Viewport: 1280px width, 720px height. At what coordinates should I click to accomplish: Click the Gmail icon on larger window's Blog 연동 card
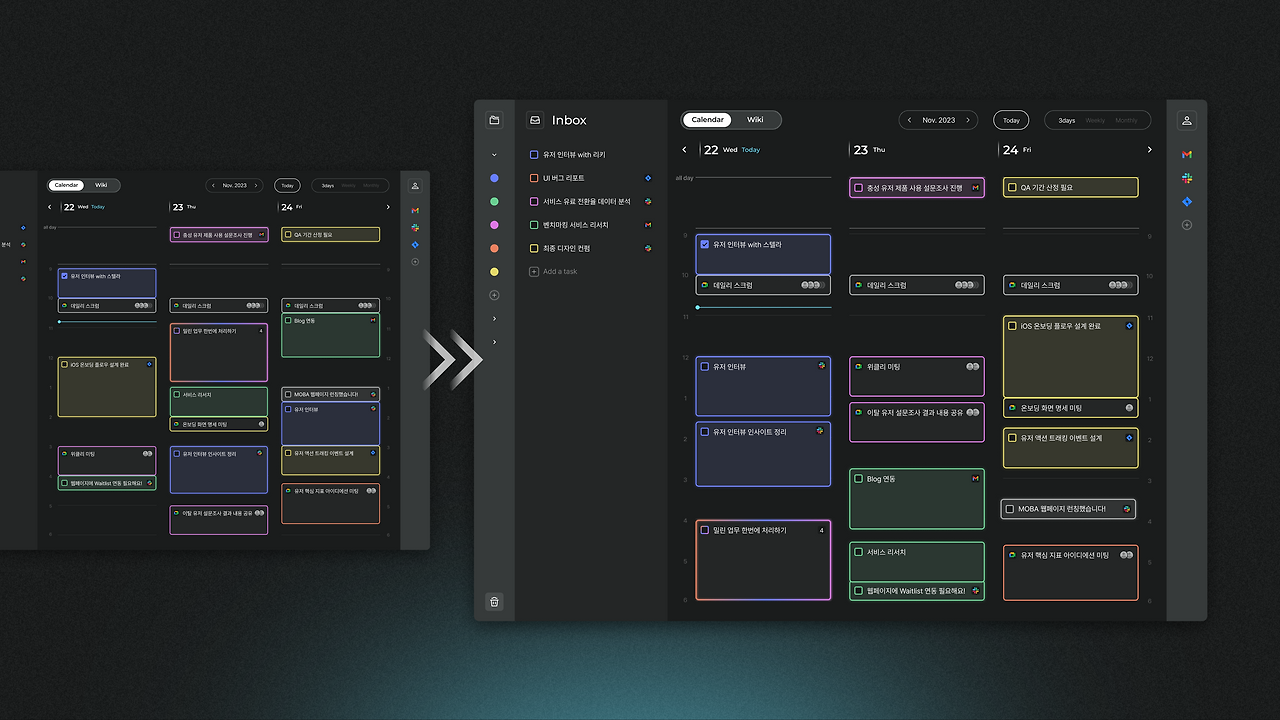pyautogui.click(x=975, y=479)
